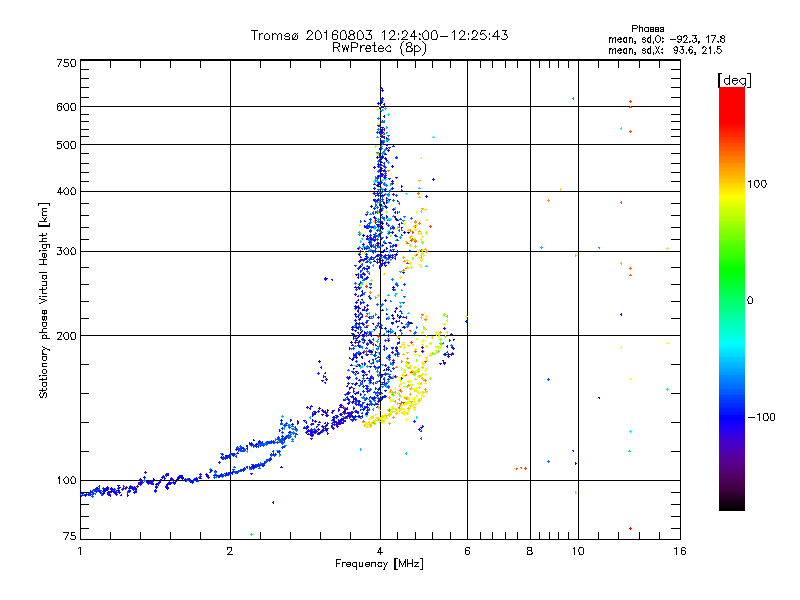The image size is (800, 600).
Task: Click the y-axis tick label '400'
Action: click(66, 192)
